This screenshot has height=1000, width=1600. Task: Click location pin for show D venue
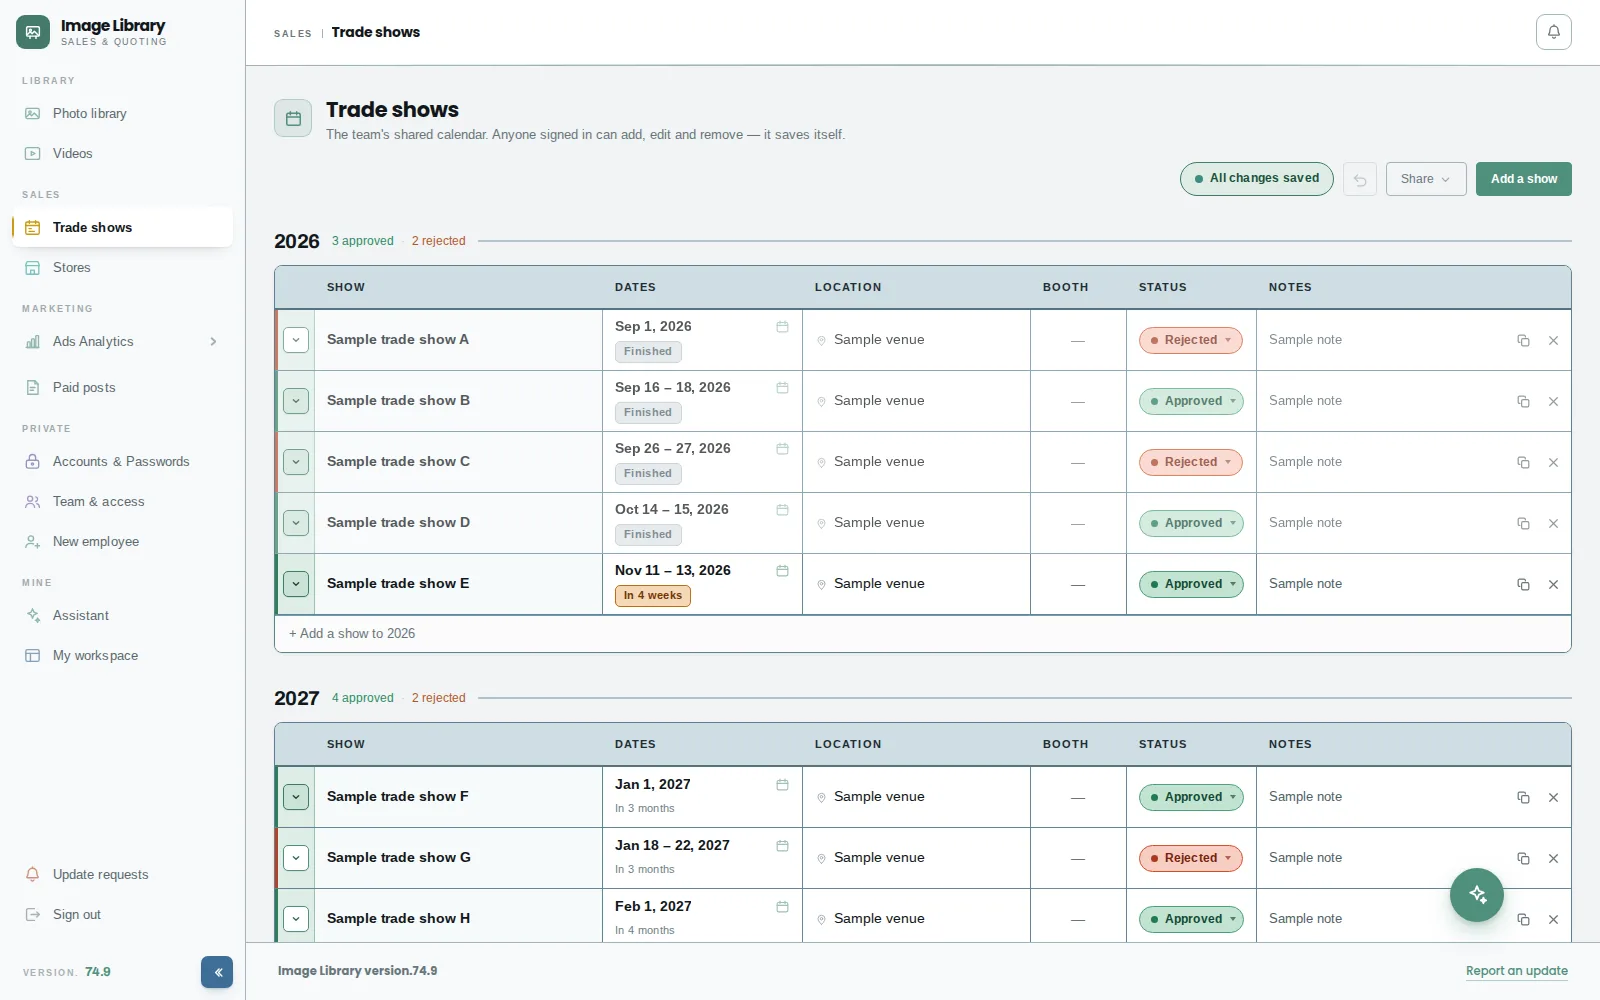pos(821,523)
